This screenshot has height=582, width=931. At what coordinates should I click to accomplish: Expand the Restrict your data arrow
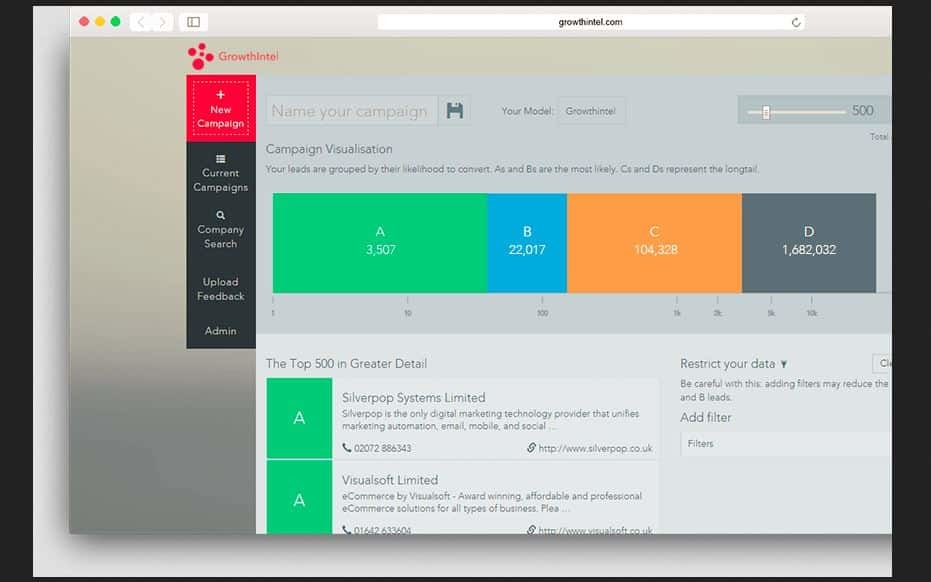tap(784, 364)
